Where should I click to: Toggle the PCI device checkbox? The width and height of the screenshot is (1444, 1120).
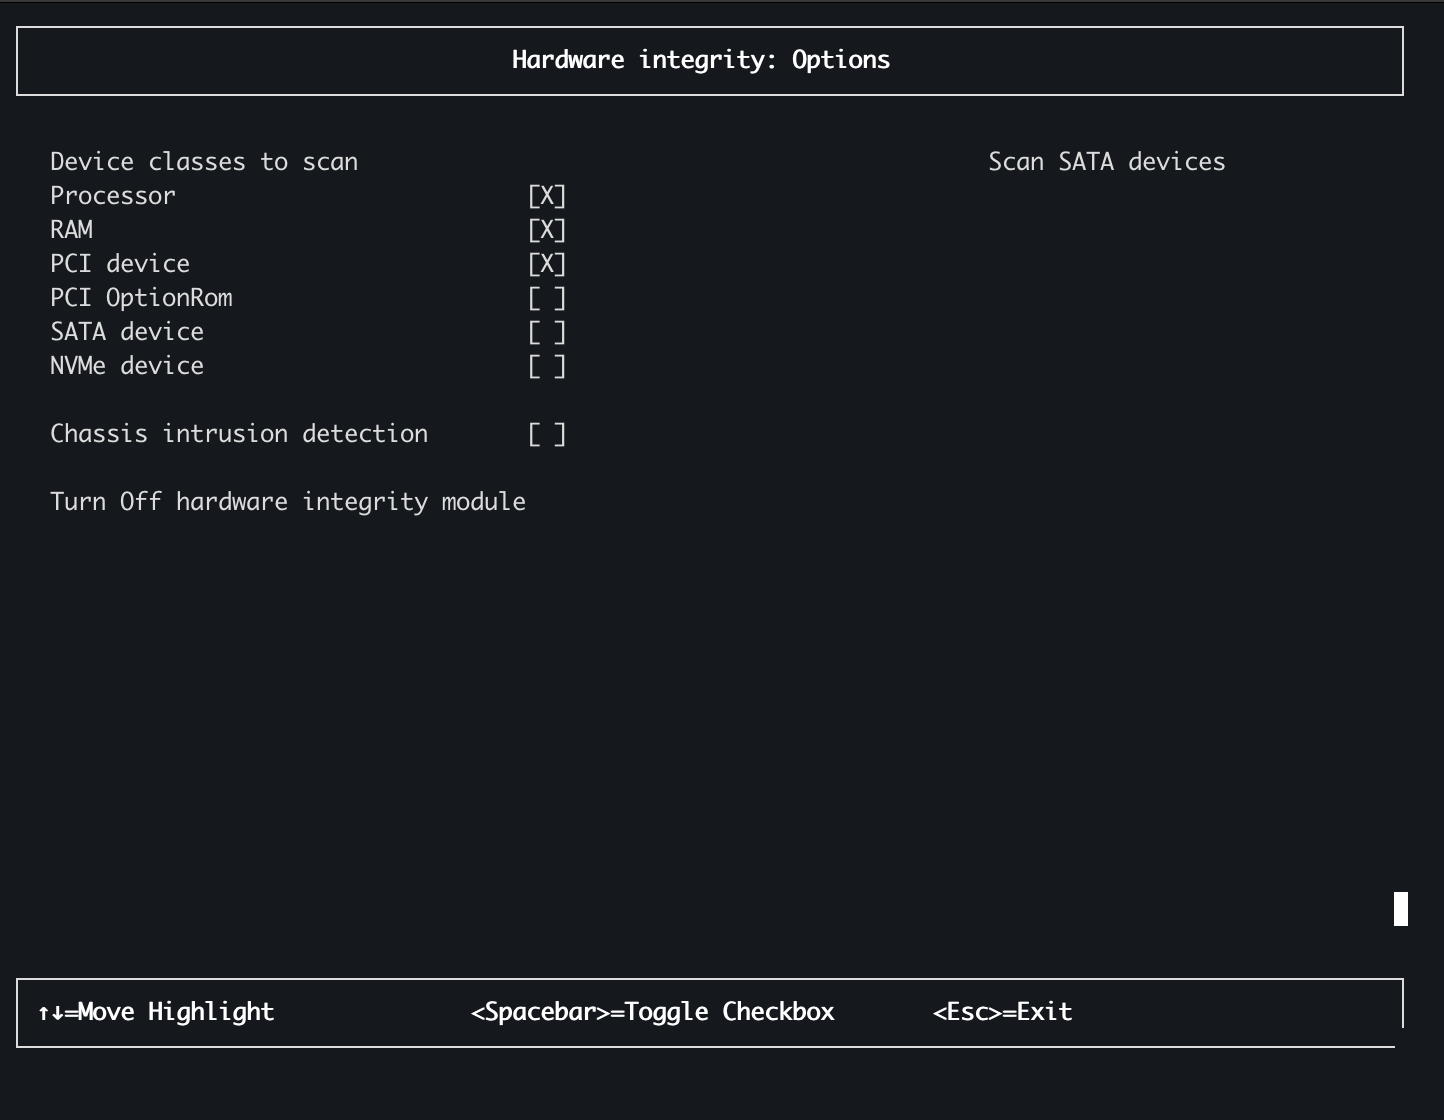547,264
